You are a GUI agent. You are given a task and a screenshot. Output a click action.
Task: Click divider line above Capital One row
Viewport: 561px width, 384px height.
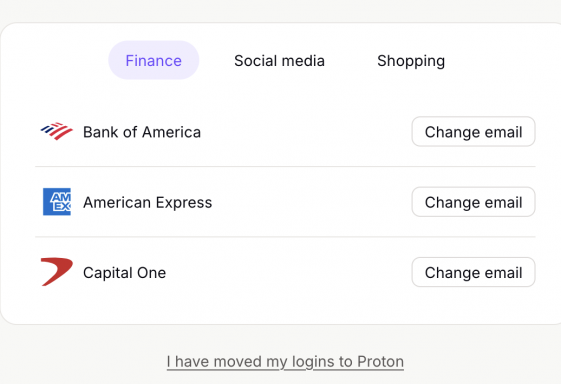[x=285, y=237]
